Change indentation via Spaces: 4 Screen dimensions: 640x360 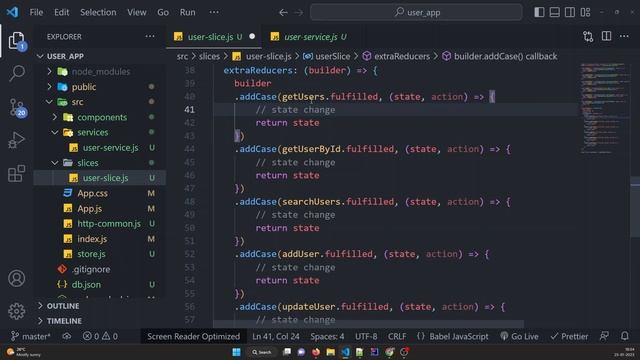(x=327, y=336)
